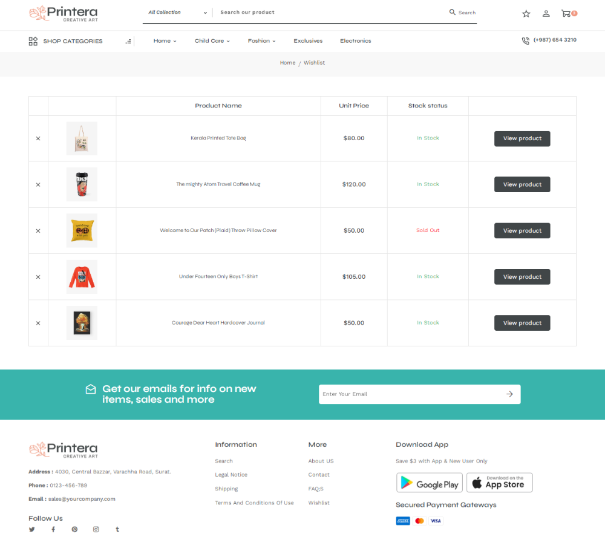Click the Enter Your Email field
The height and width of the screenshot is (555, 605).
(419, 394)
